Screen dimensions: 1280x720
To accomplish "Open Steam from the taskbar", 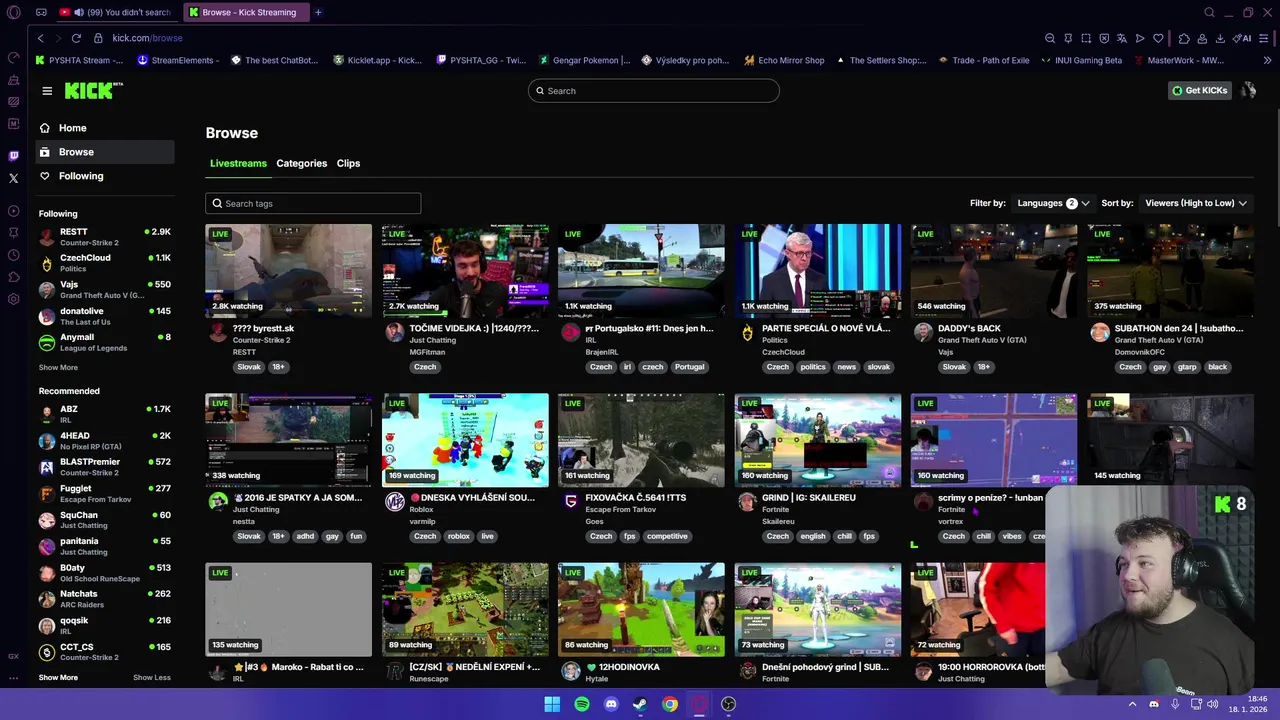I will [x=640, y=704].
